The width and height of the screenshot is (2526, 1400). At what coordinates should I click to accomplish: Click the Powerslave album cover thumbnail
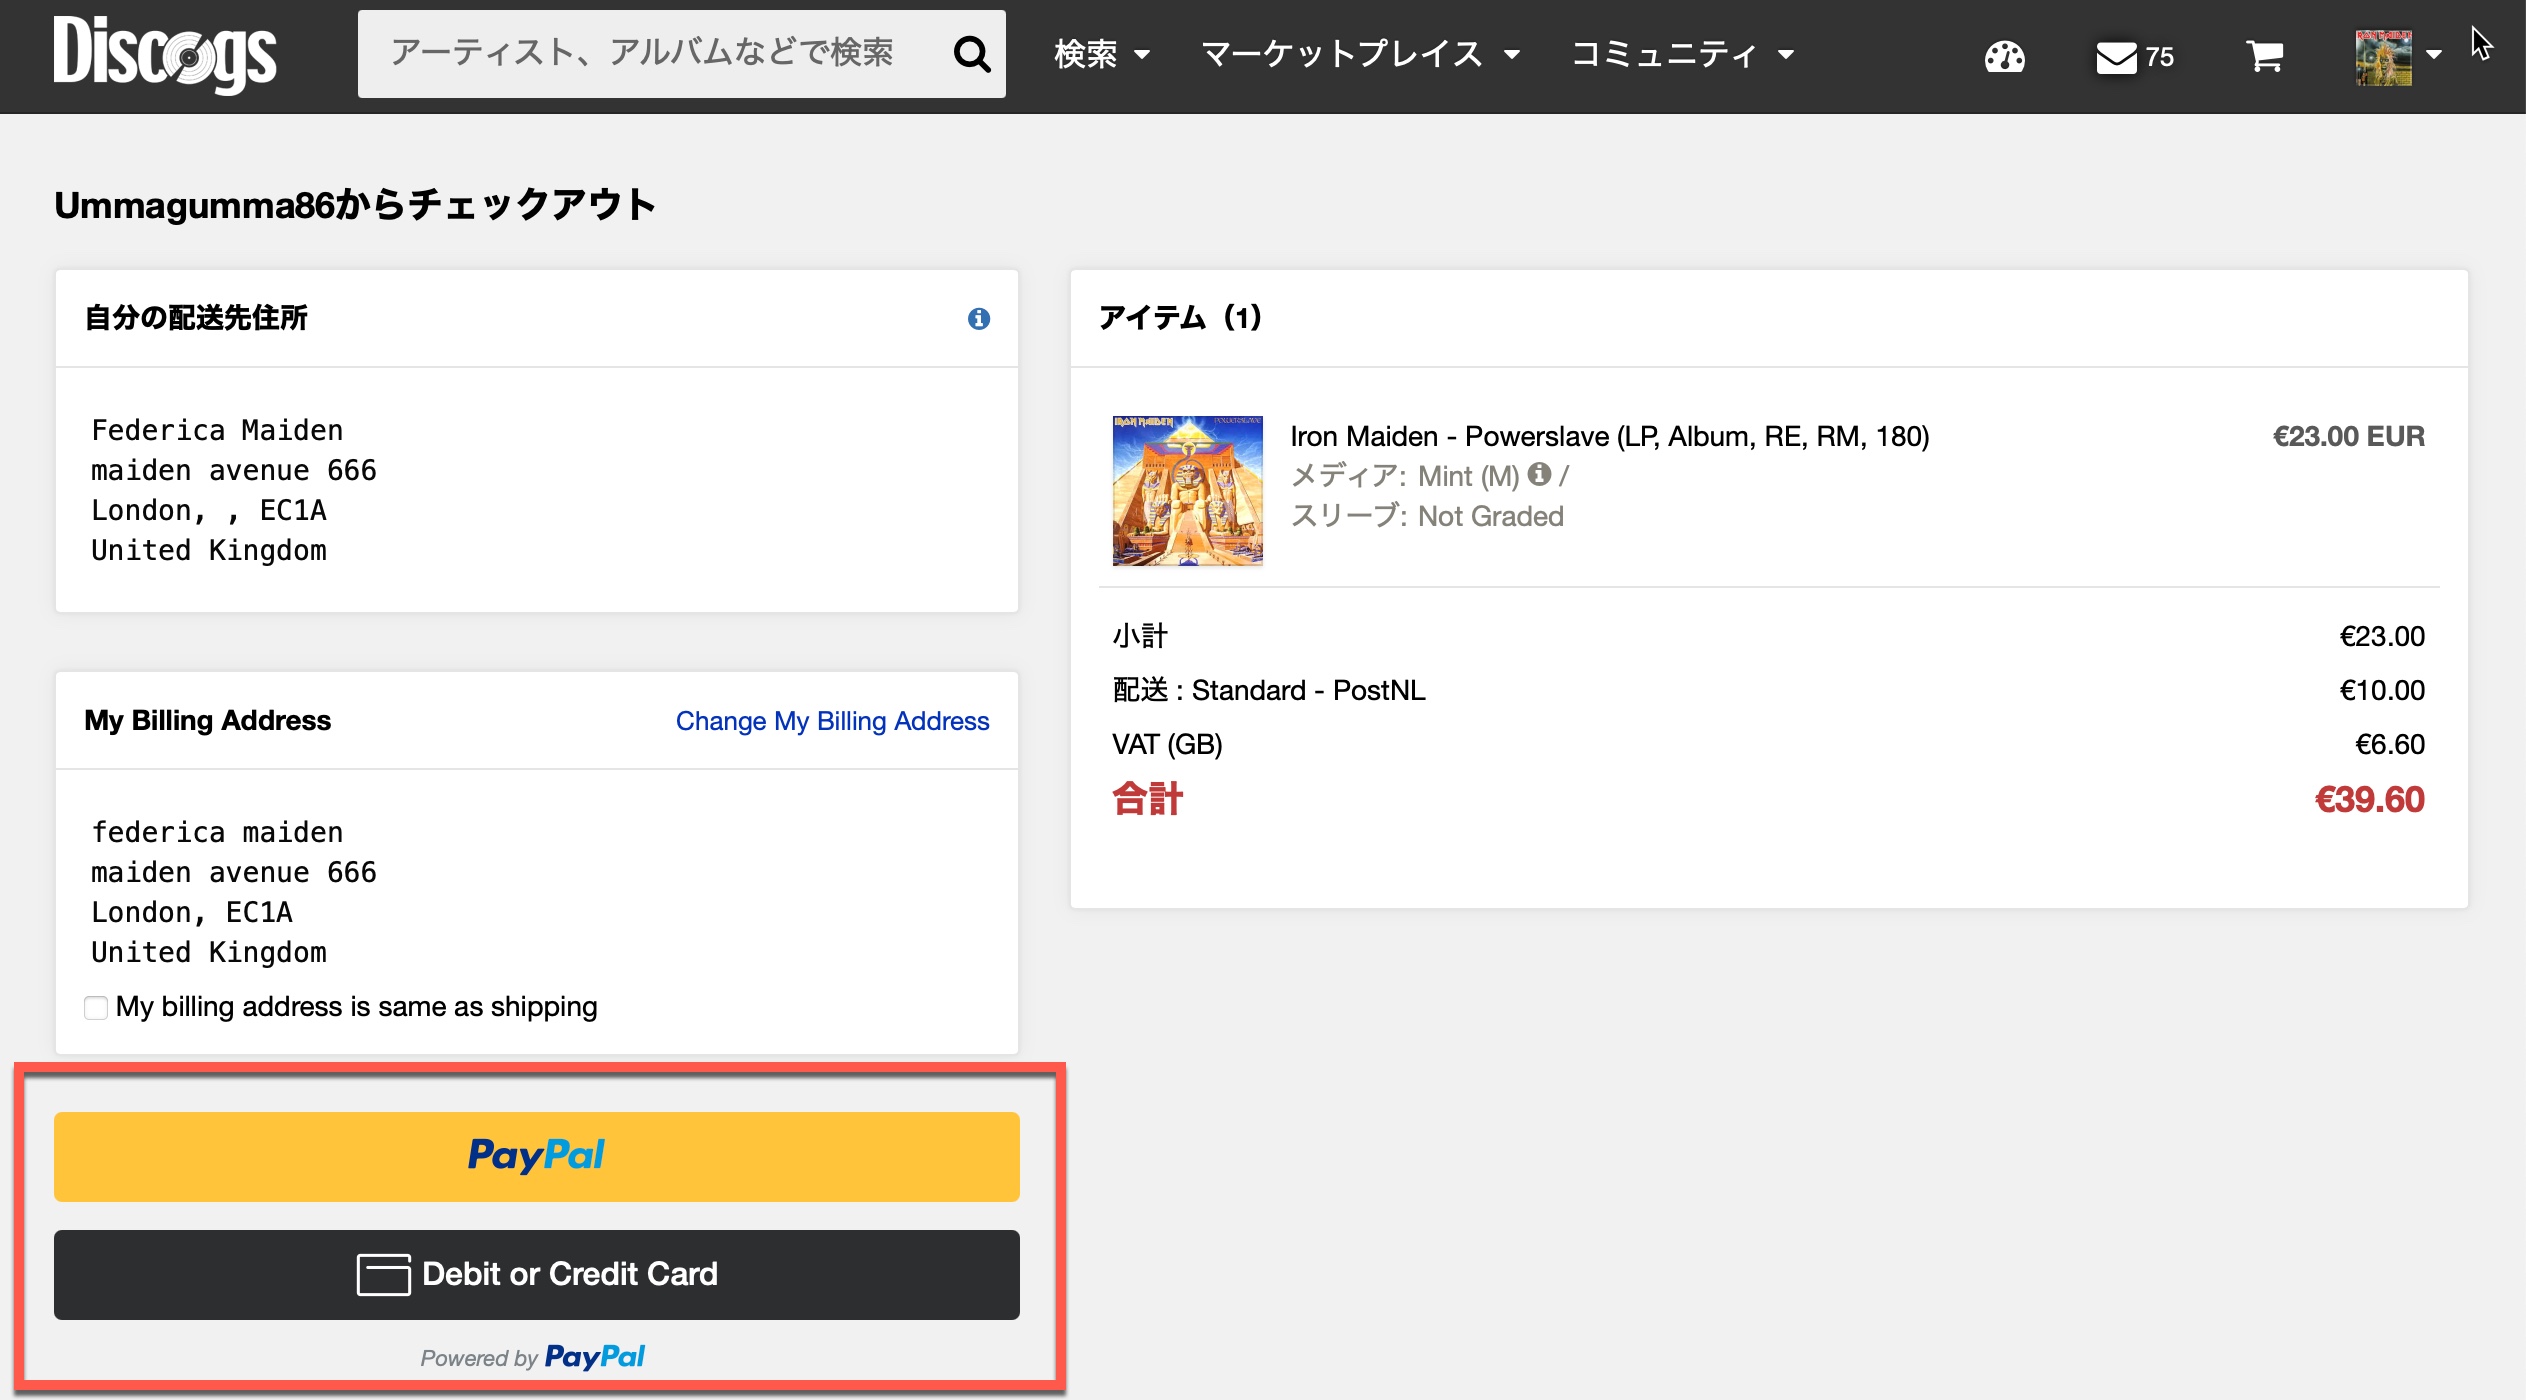1187,491
